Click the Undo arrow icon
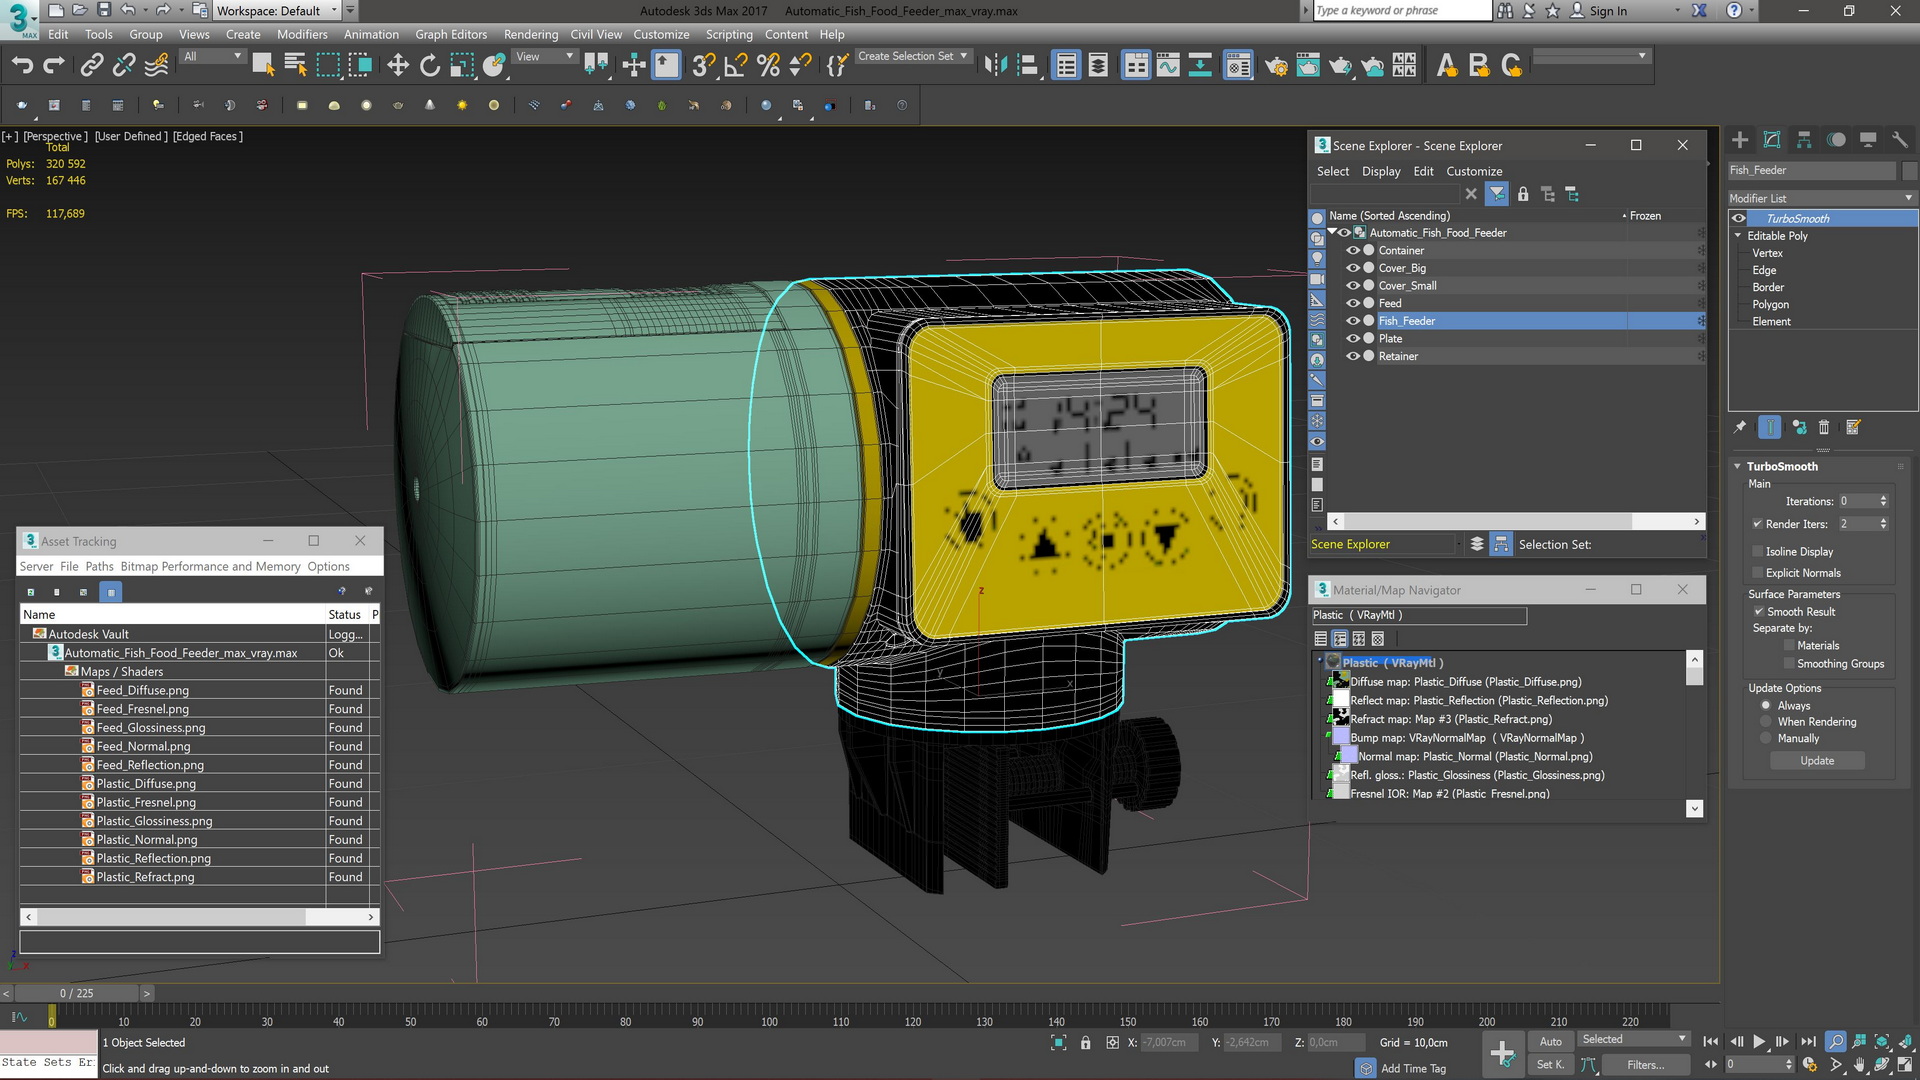1920x1080 pixels. pyautogui.click(x=22, y=66)
